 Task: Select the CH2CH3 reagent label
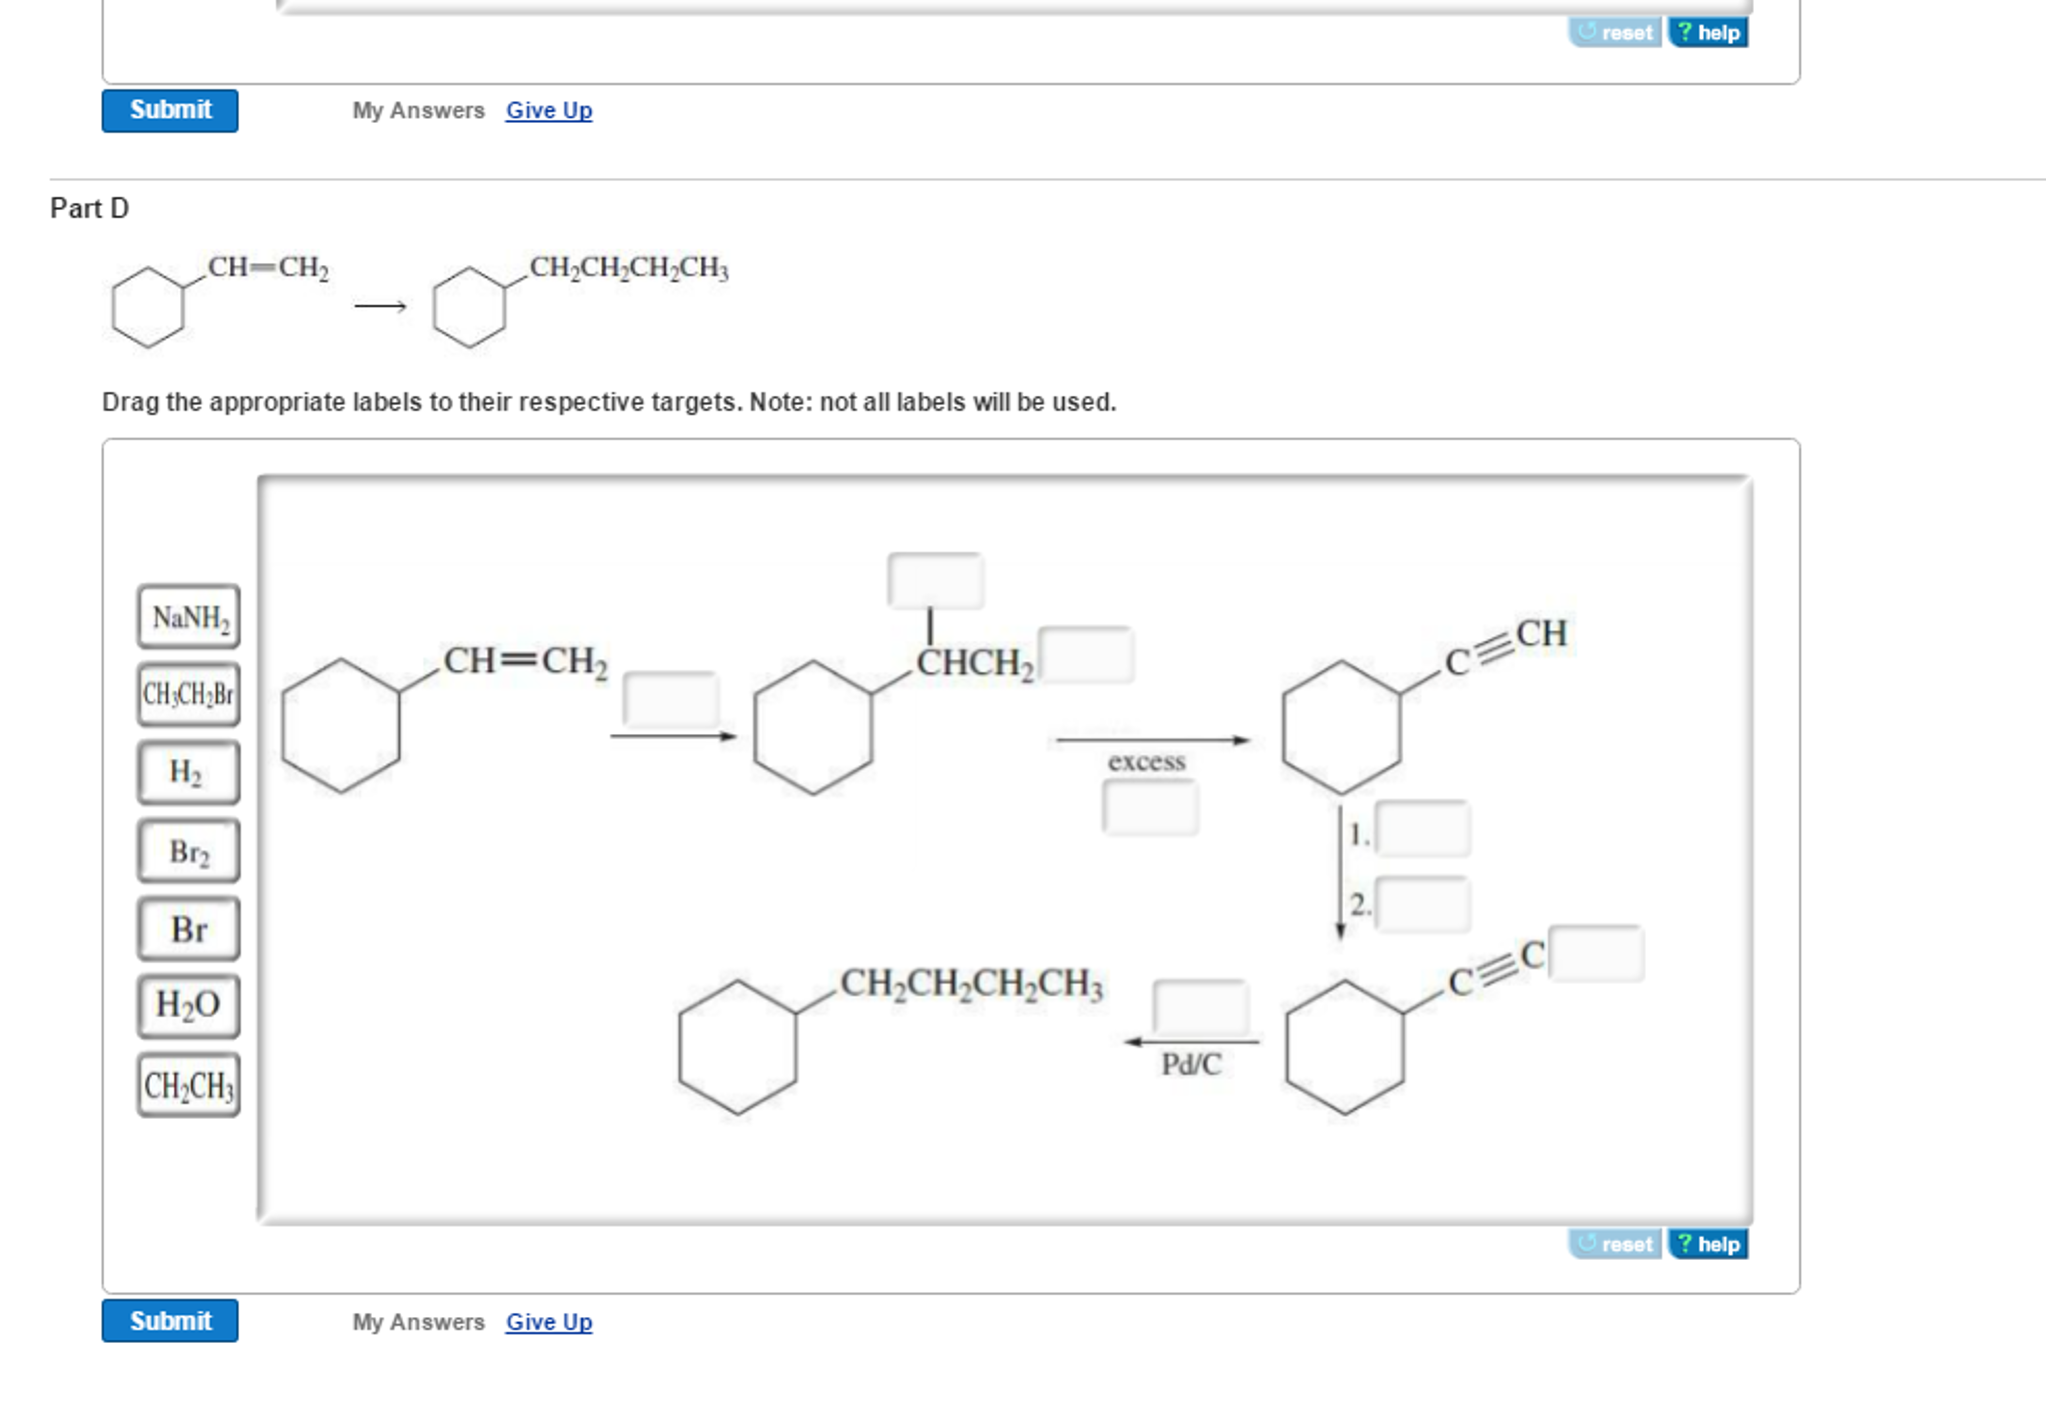click(x=189, y=1083)
